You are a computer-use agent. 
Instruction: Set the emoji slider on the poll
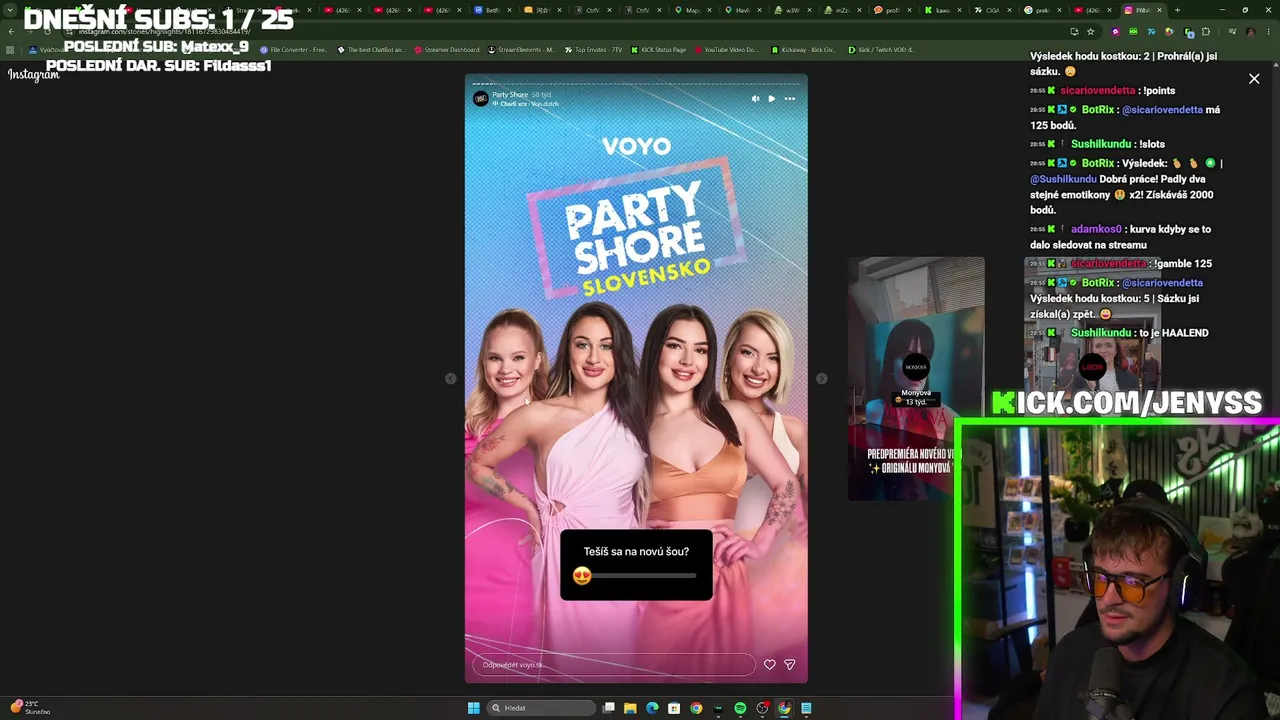(x=582, y=576)
